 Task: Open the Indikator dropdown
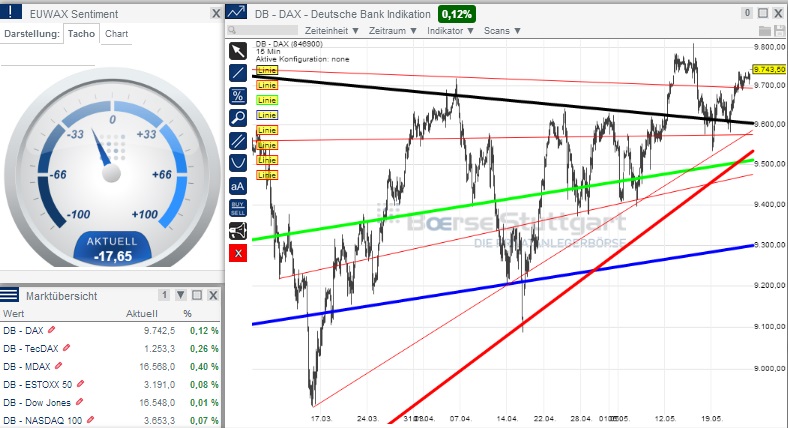pyautogui.click(x=451, y=31)
